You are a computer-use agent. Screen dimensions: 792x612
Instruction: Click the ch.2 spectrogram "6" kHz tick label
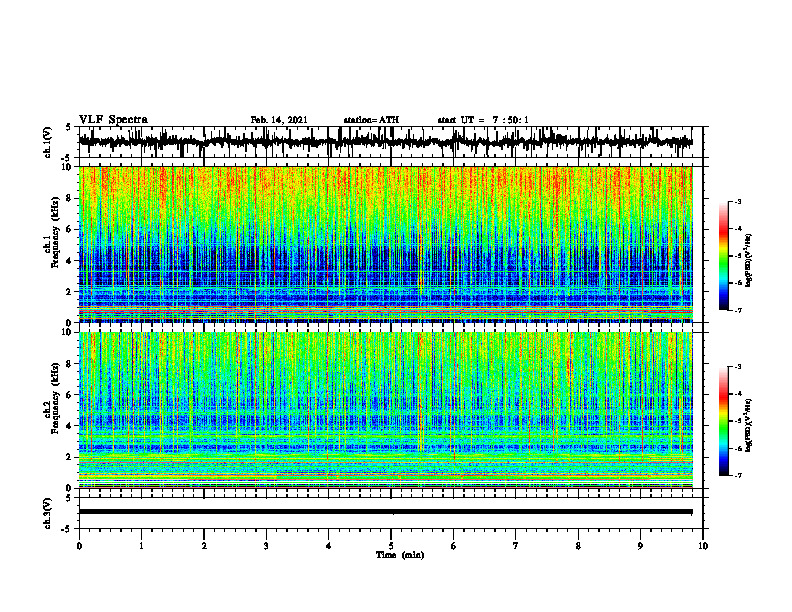[70, 394]
